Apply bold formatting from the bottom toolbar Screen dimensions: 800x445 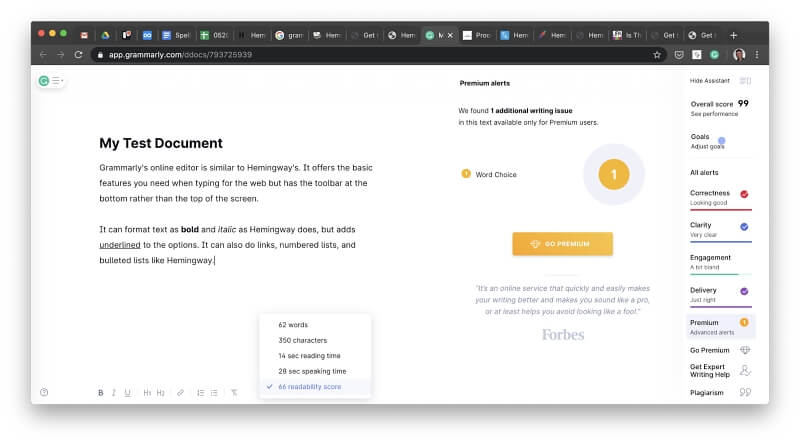pyautogui.click(x=101, y=392)
